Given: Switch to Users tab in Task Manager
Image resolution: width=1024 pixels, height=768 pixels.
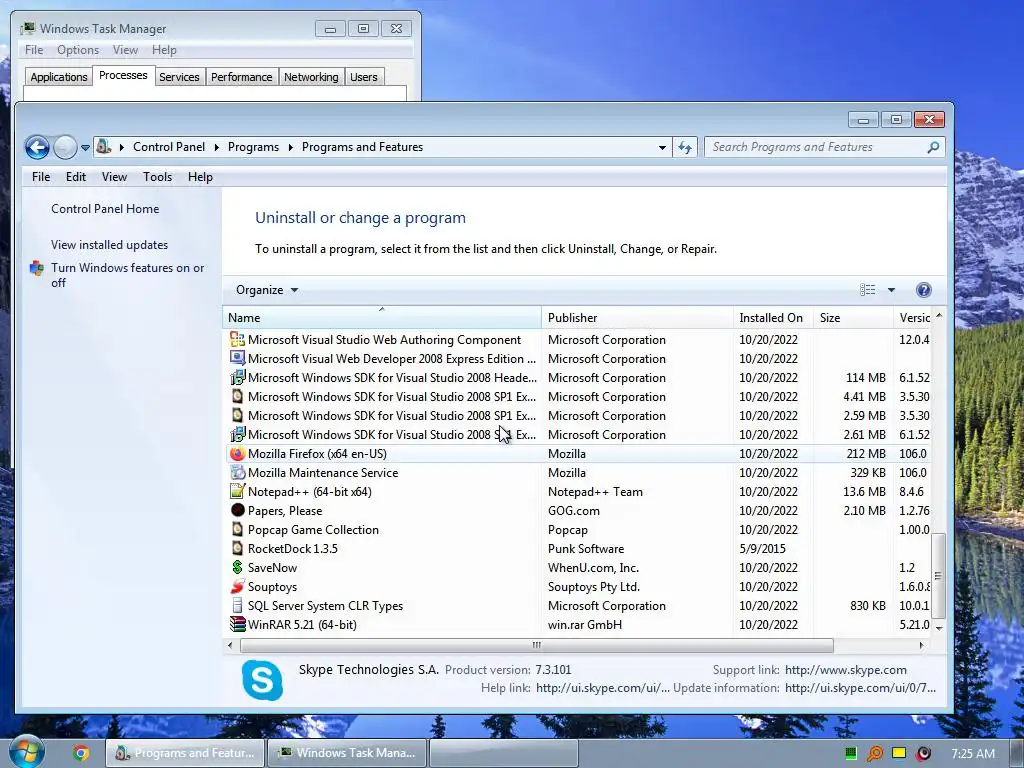Looking at the screenshot, I should click(364, 77).
